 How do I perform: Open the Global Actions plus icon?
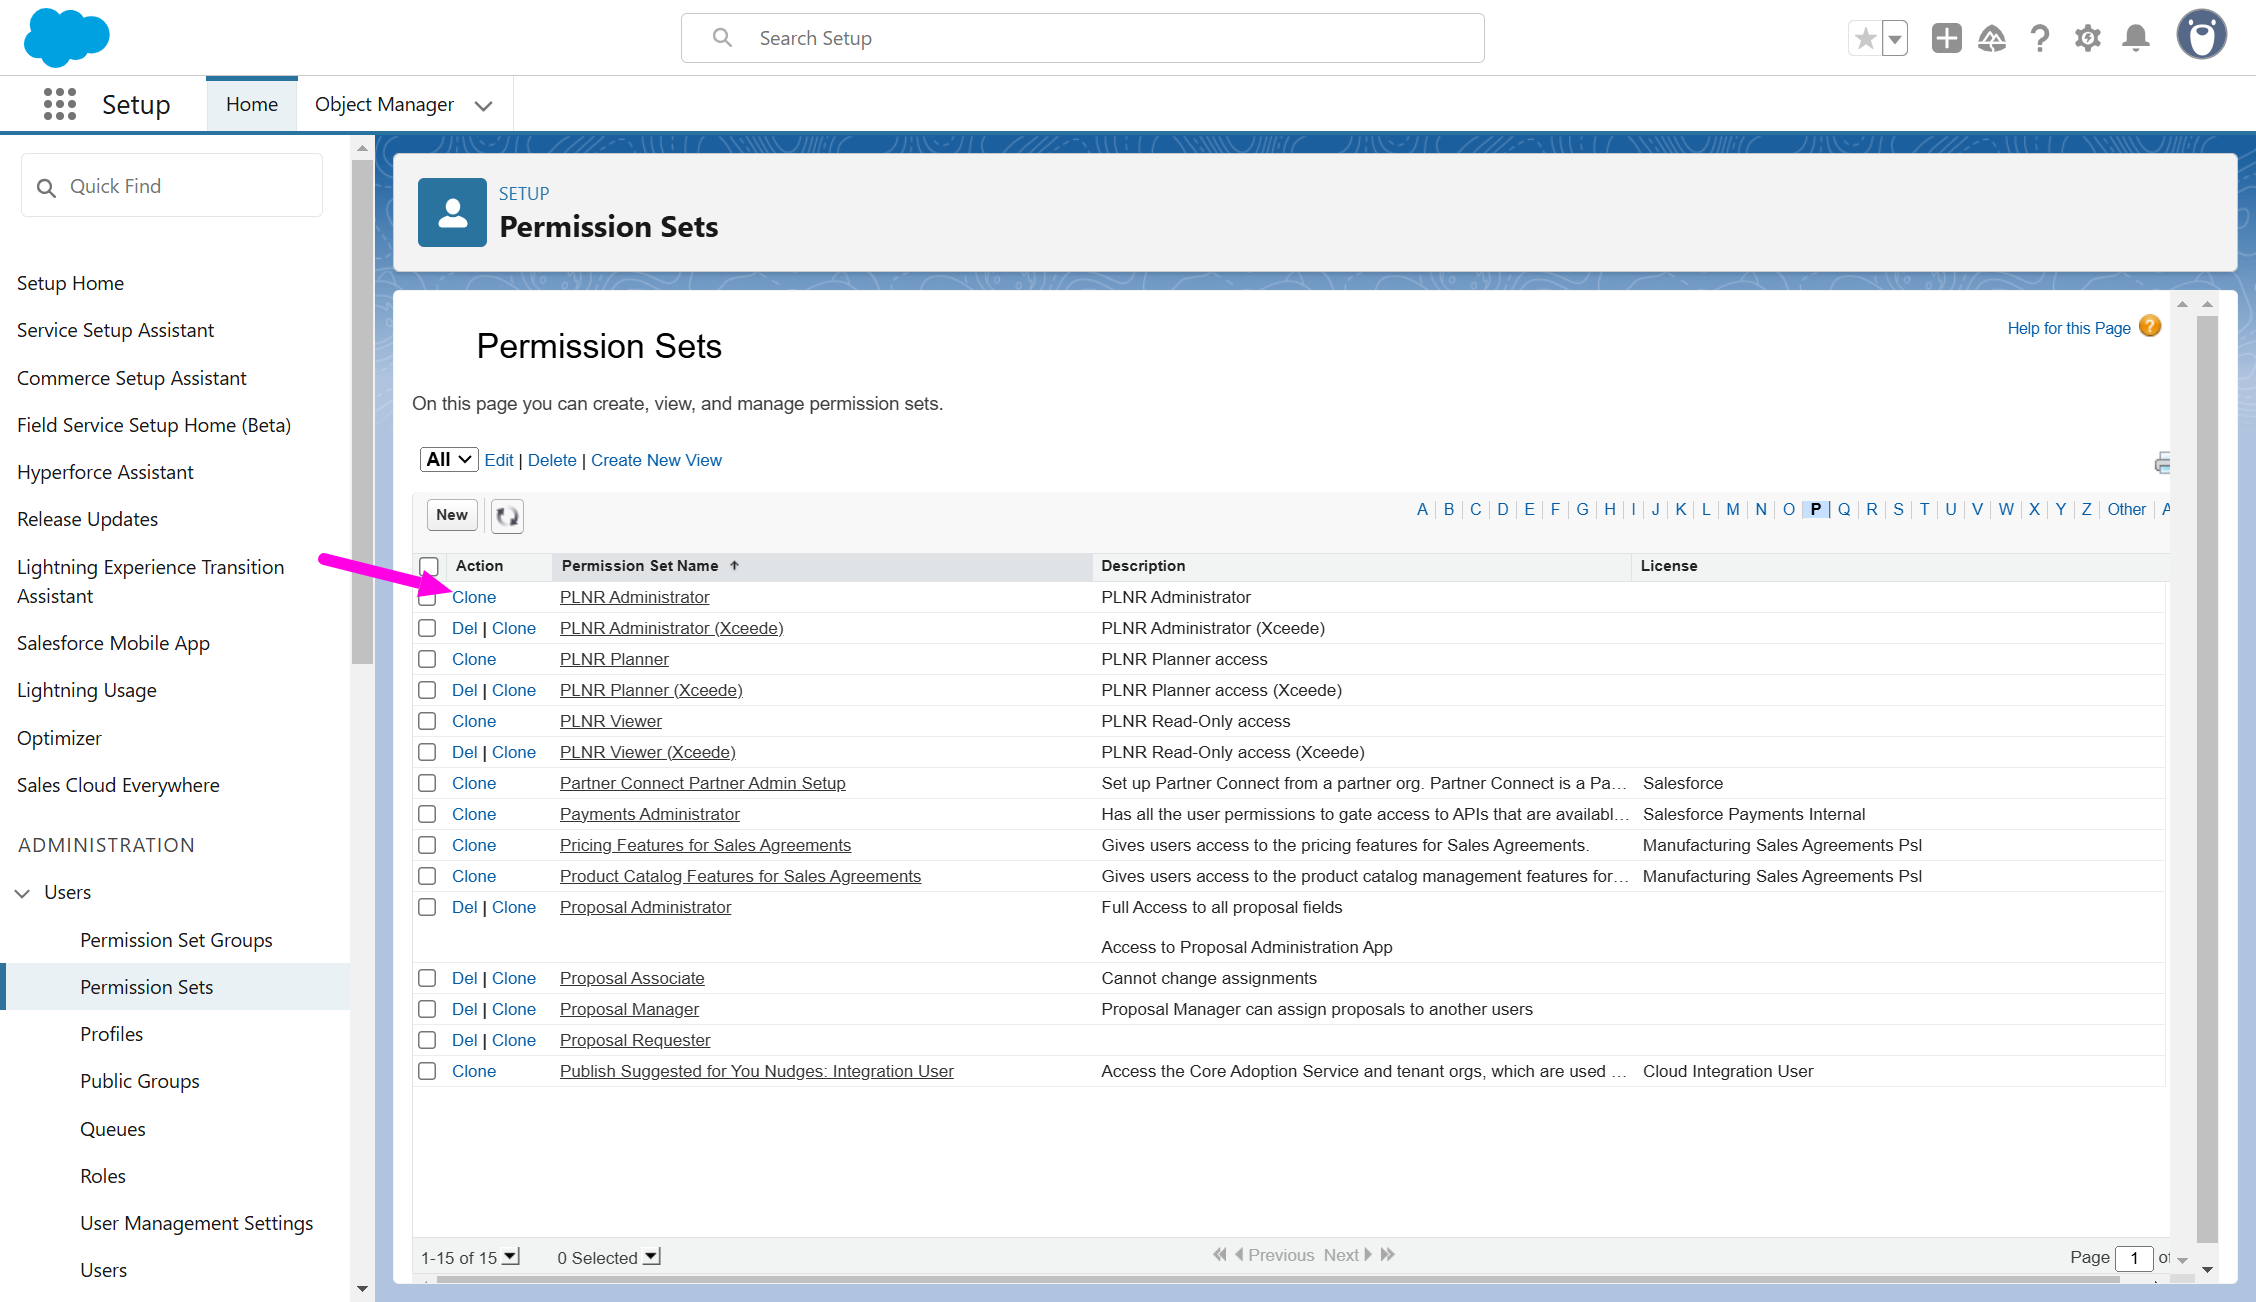click(x=1946, y=39)
